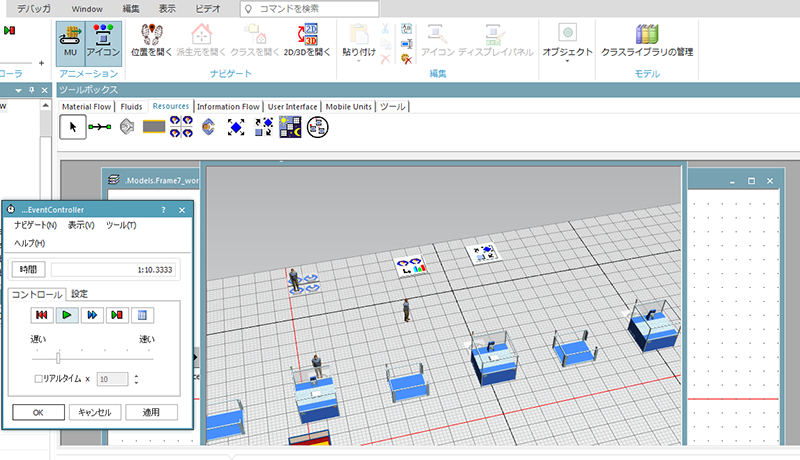This screenshot has height=460, width=800.
Task: Click キャンセル in EventController dialog
Action: [x=95, y=412]
